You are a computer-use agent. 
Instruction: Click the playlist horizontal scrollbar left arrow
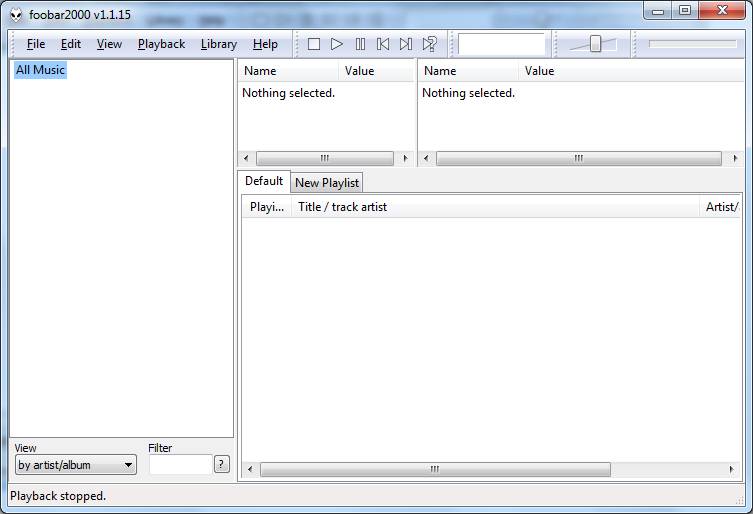click(x=250, y=469)
